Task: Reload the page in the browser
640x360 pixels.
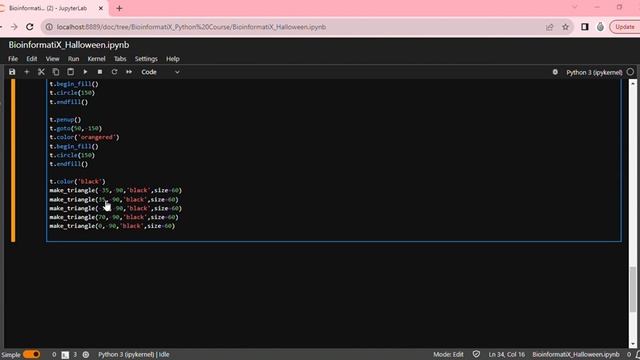Action: click(29, 27)
